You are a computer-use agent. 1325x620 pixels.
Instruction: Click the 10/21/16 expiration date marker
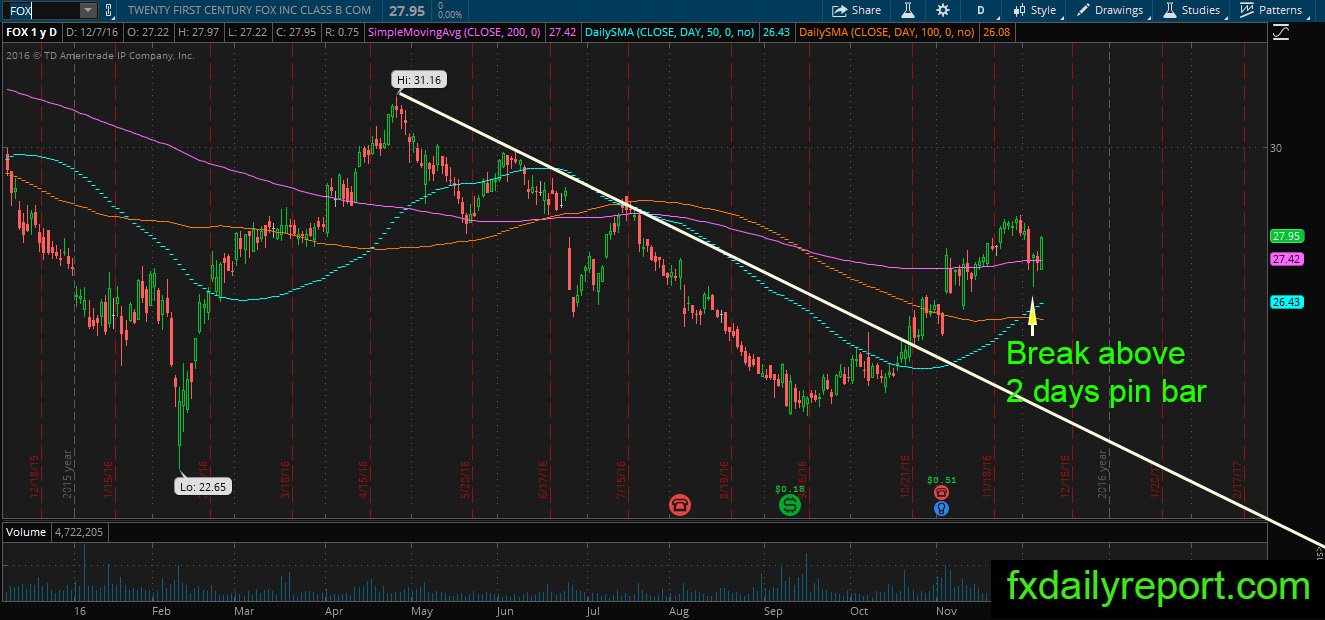[907, 476]
